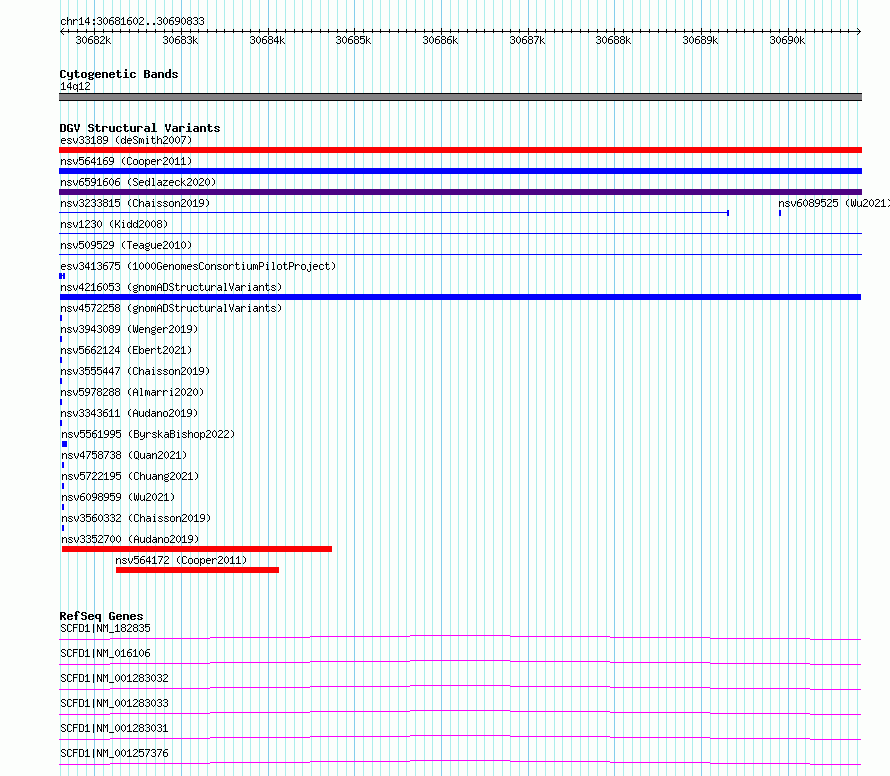Select nsv3560332 (Chaisson2019) variant label
This screenshot has width=890, height=776.
tap(136, 518)
